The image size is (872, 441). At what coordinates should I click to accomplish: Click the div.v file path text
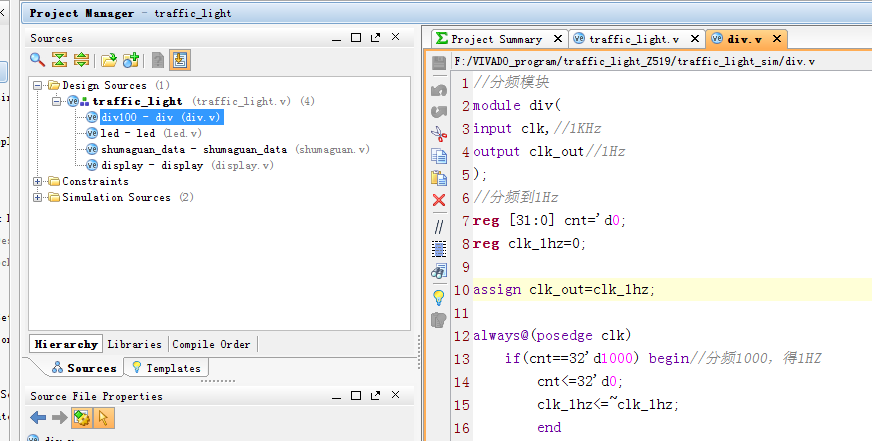pos(635,61)
